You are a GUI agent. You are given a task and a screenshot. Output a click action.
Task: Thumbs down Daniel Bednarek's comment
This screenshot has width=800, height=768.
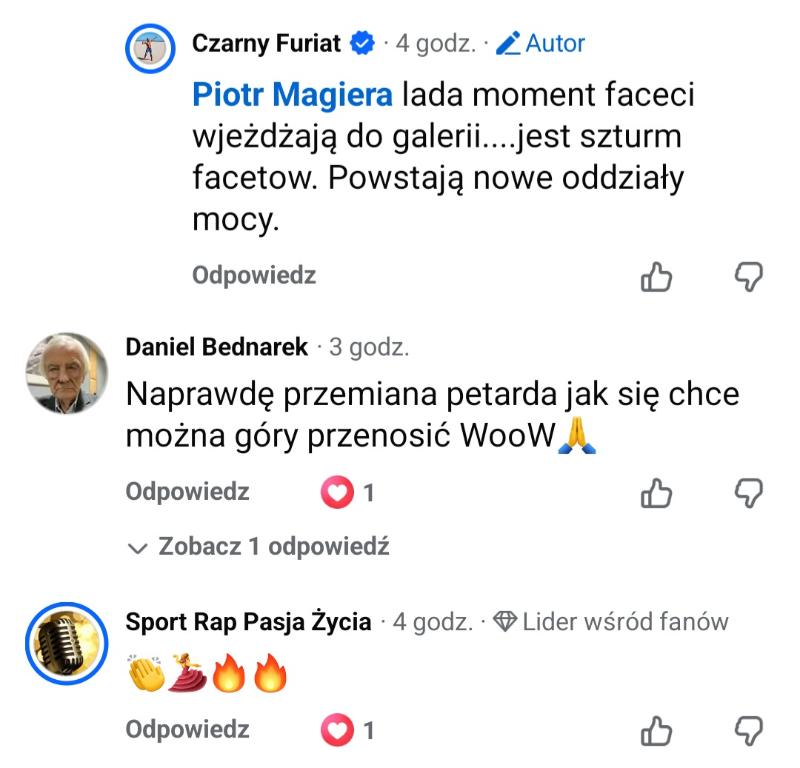point(749,492)
